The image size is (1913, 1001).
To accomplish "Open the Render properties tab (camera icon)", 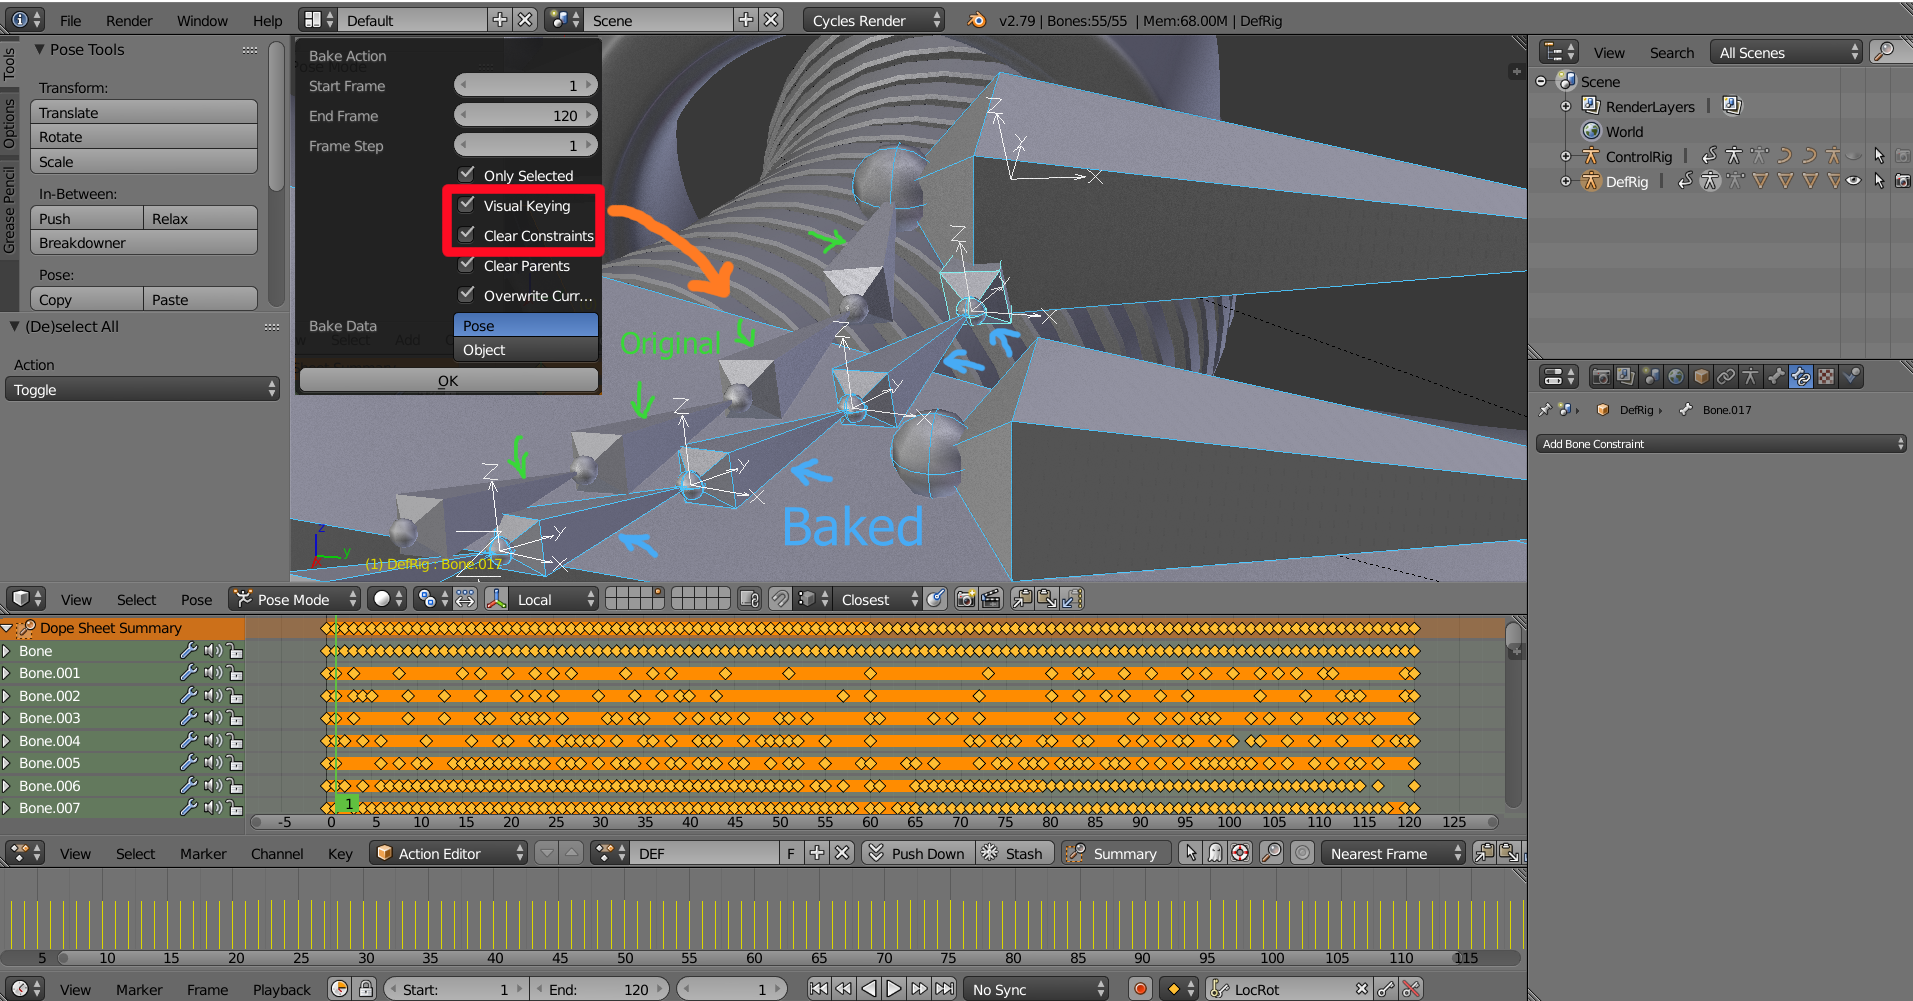I will point(1601,376).
